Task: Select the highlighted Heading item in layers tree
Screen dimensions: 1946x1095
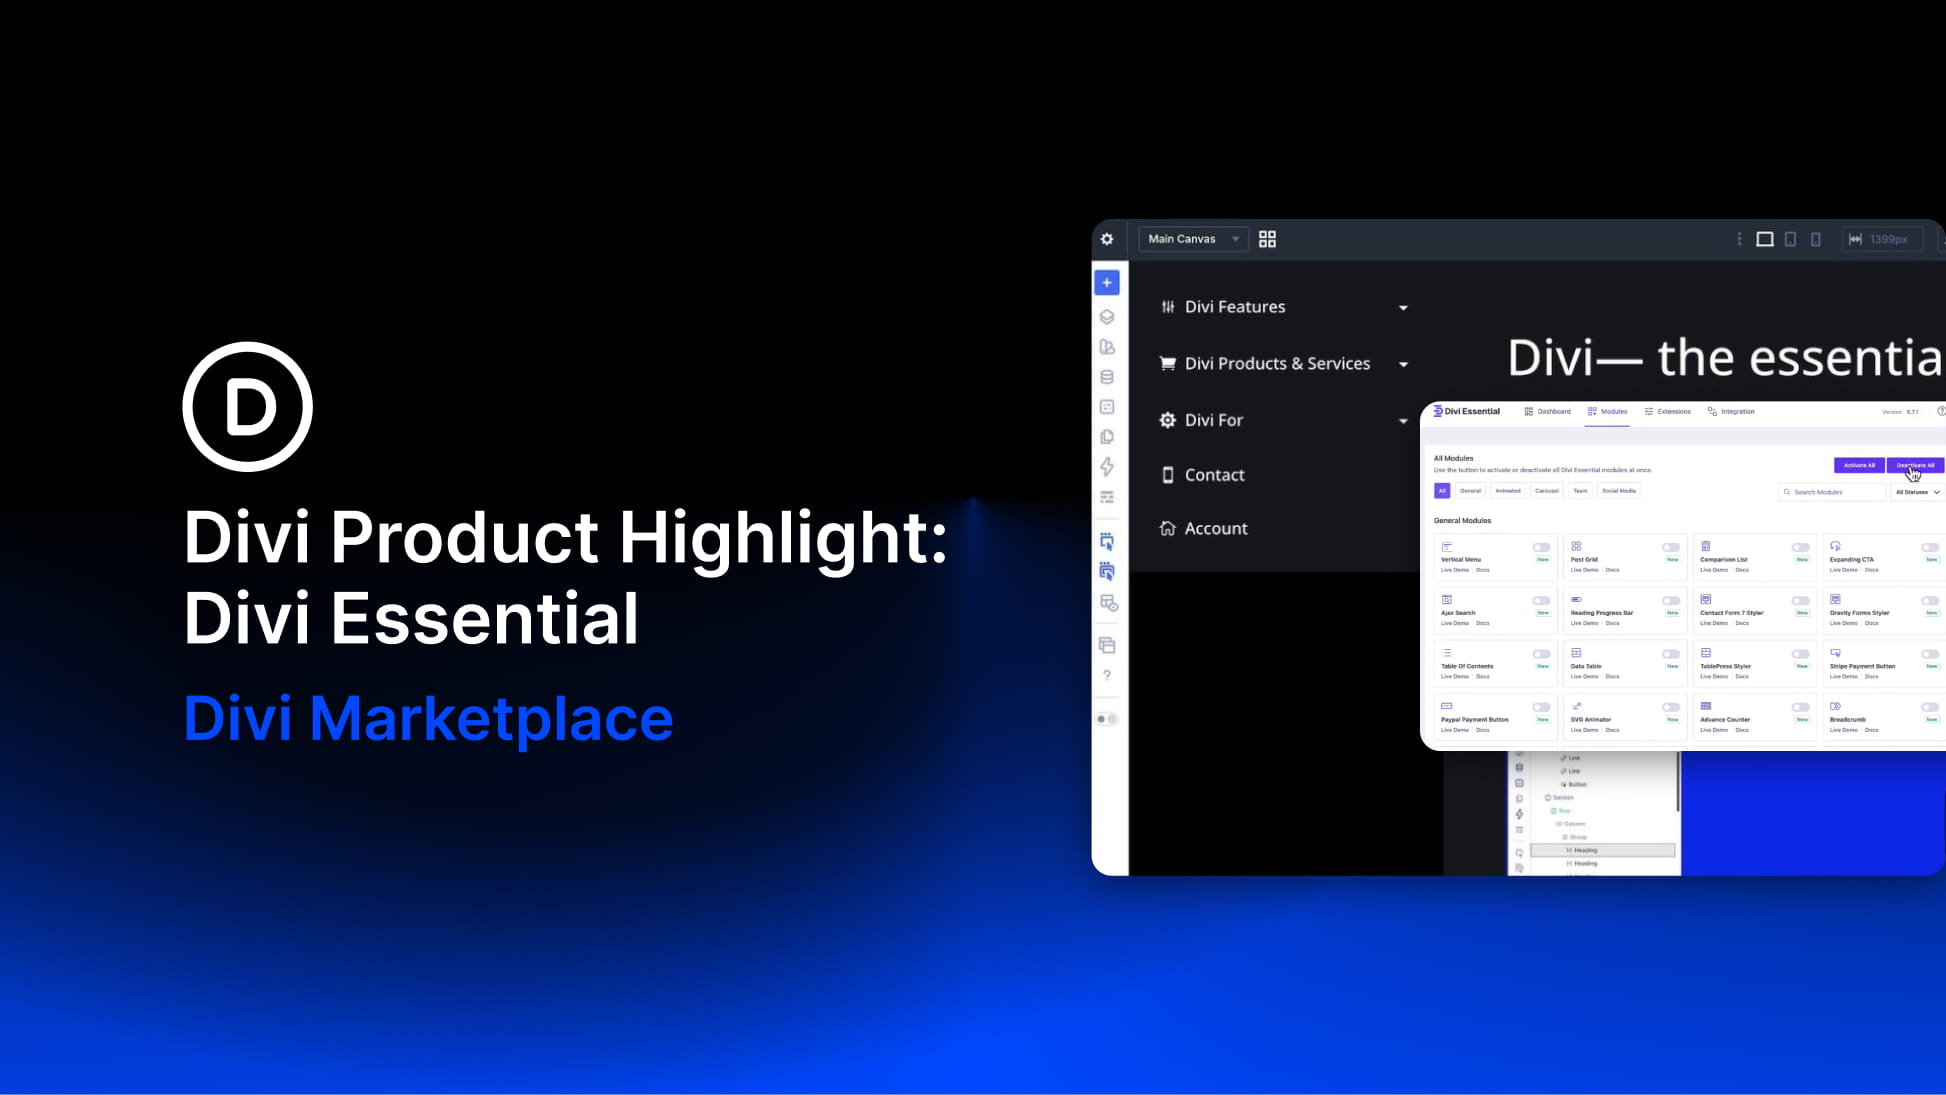Action: pyautogui.click(x=1603, y=850)
